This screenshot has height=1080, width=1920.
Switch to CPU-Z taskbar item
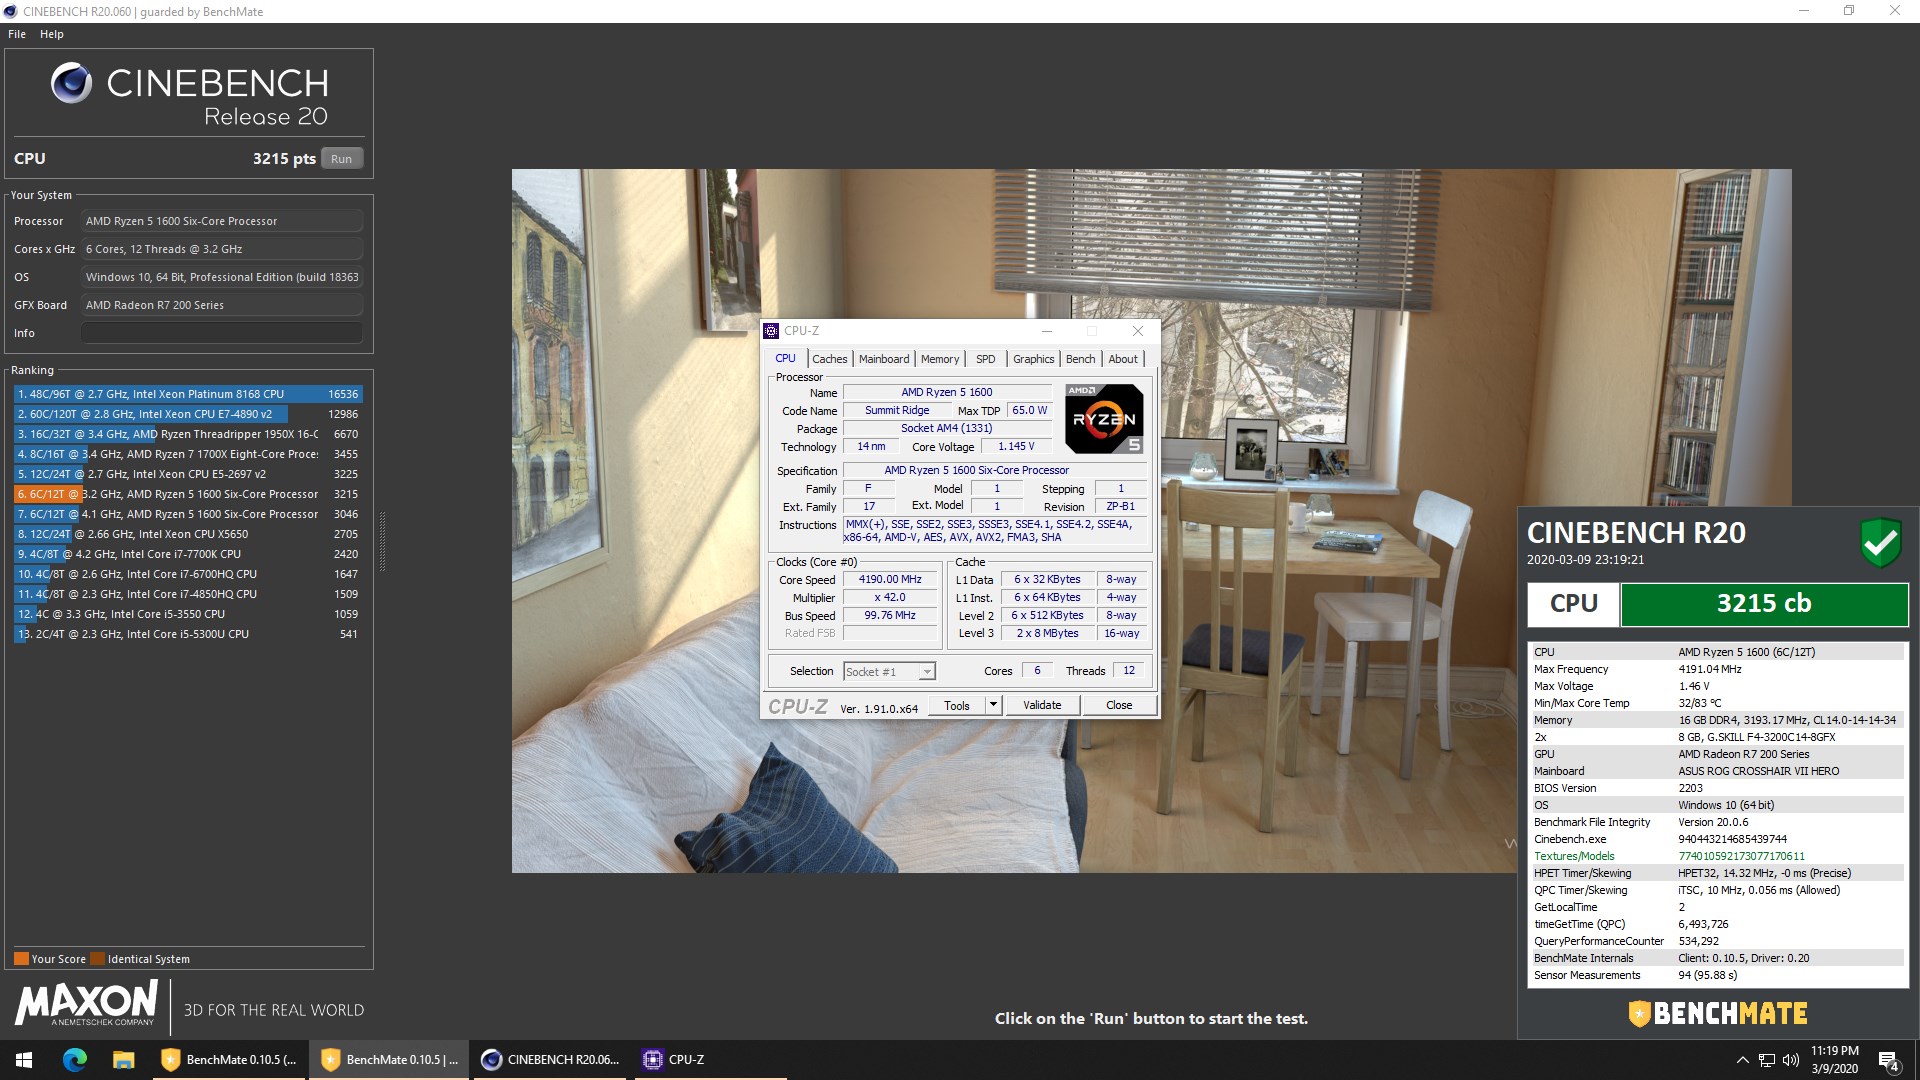(710, 1060)
